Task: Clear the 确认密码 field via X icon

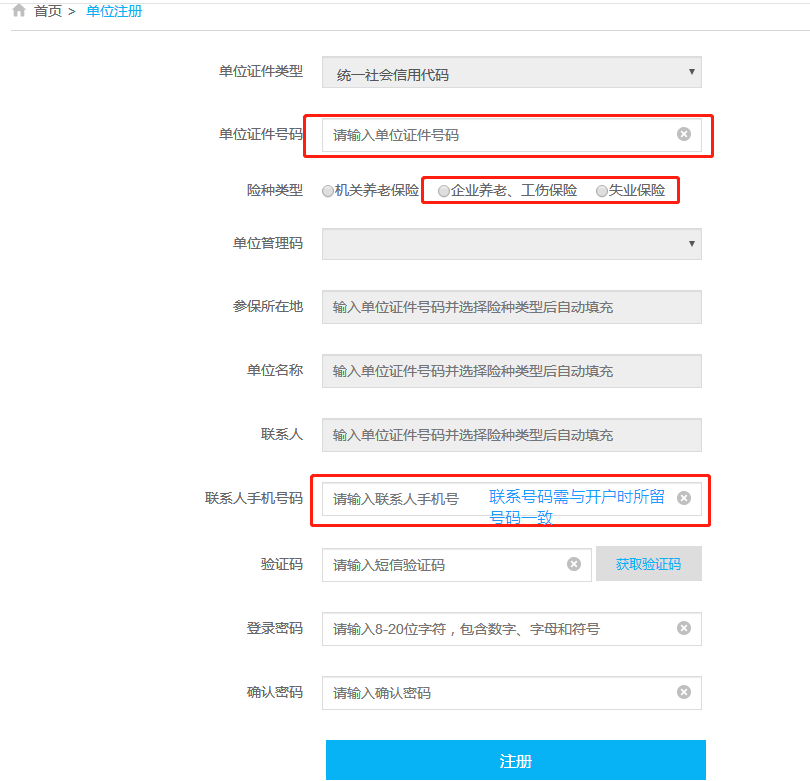Action: 684,692
